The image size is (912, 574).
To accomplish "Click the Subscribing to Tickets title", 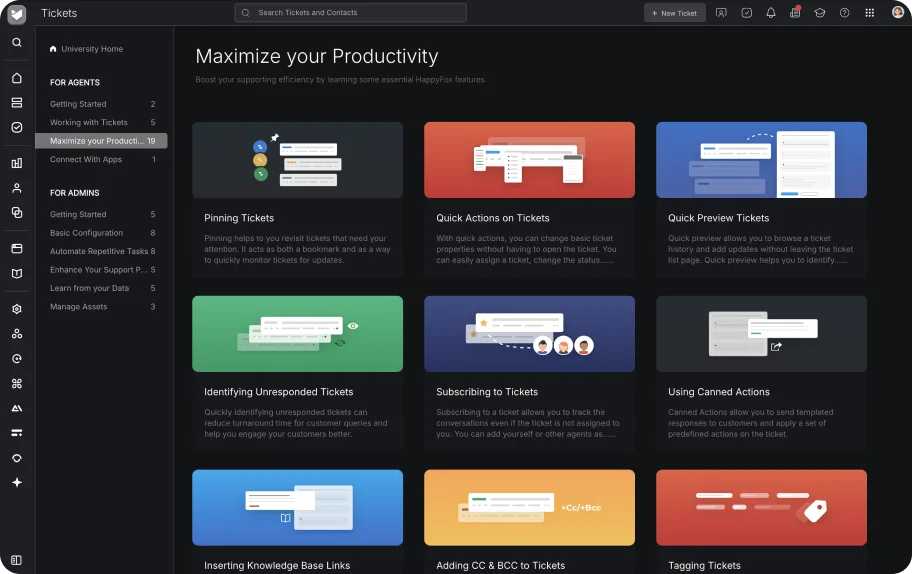I will tap(487, 392).
